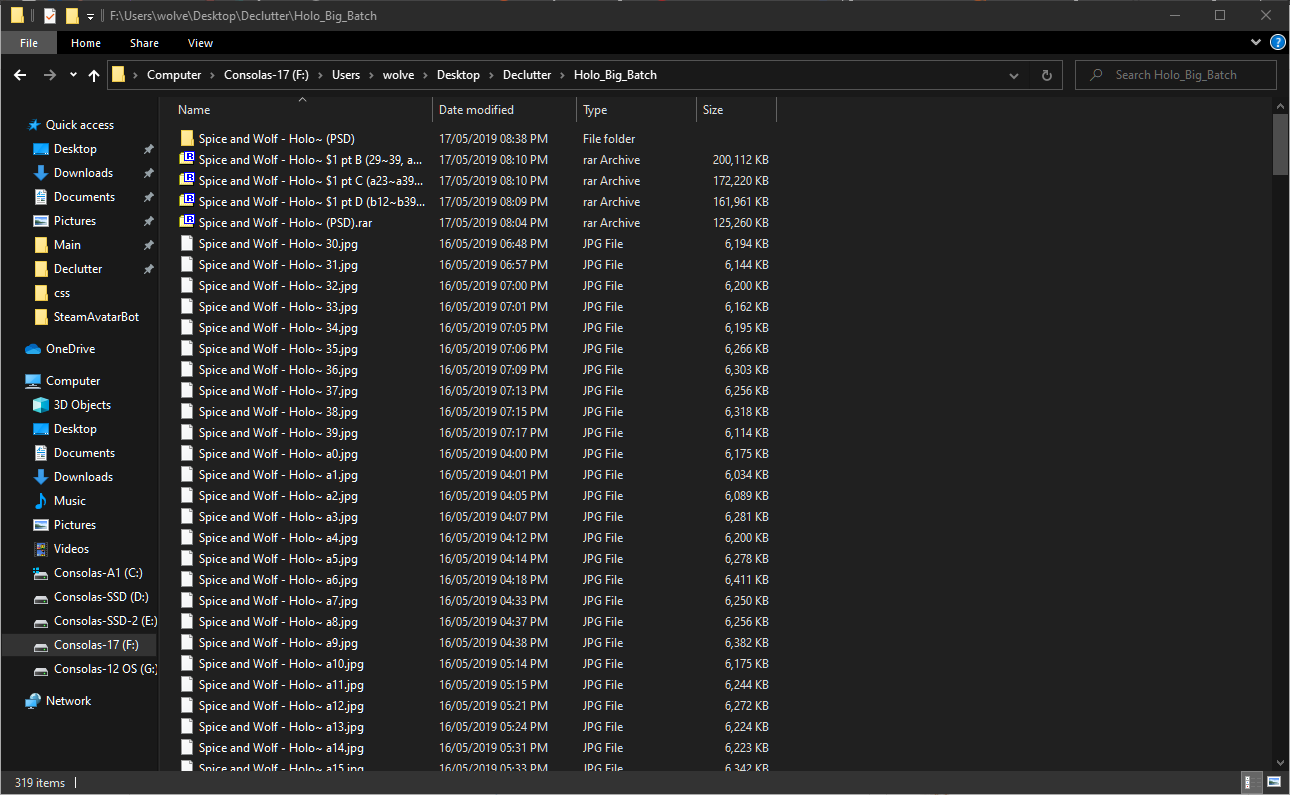This screenshot has height=795, width=1290.
Task: Open 3D Objects under Computer
Action: pos(82,405)
